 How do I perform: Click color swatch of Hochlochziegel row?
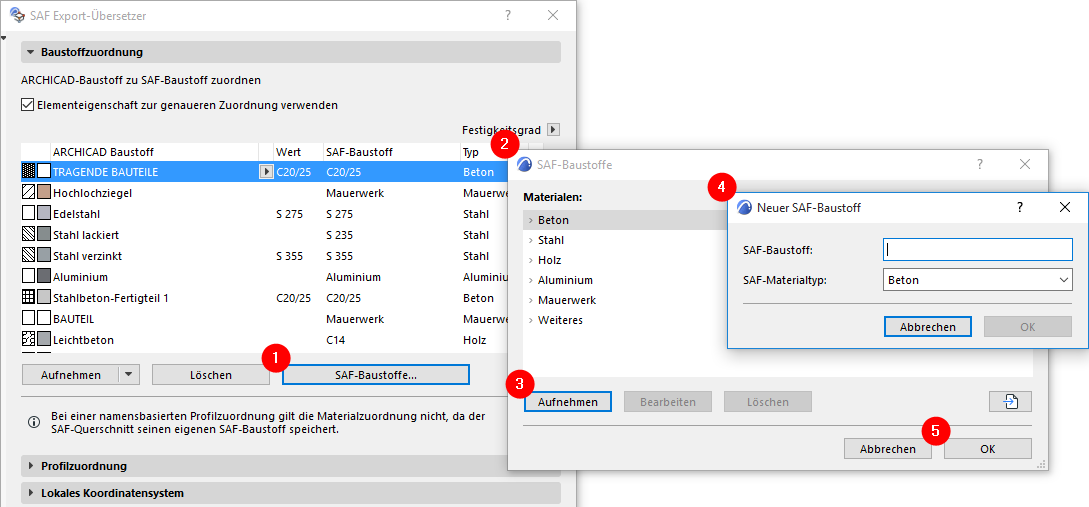[x=44, y=193]
